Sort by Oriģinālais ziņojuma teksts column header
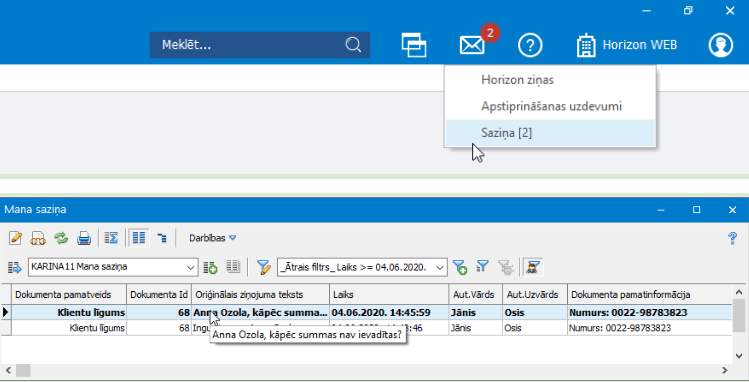Image resolution: width=749 pixels, height=382 pixels. click(260, 294)
